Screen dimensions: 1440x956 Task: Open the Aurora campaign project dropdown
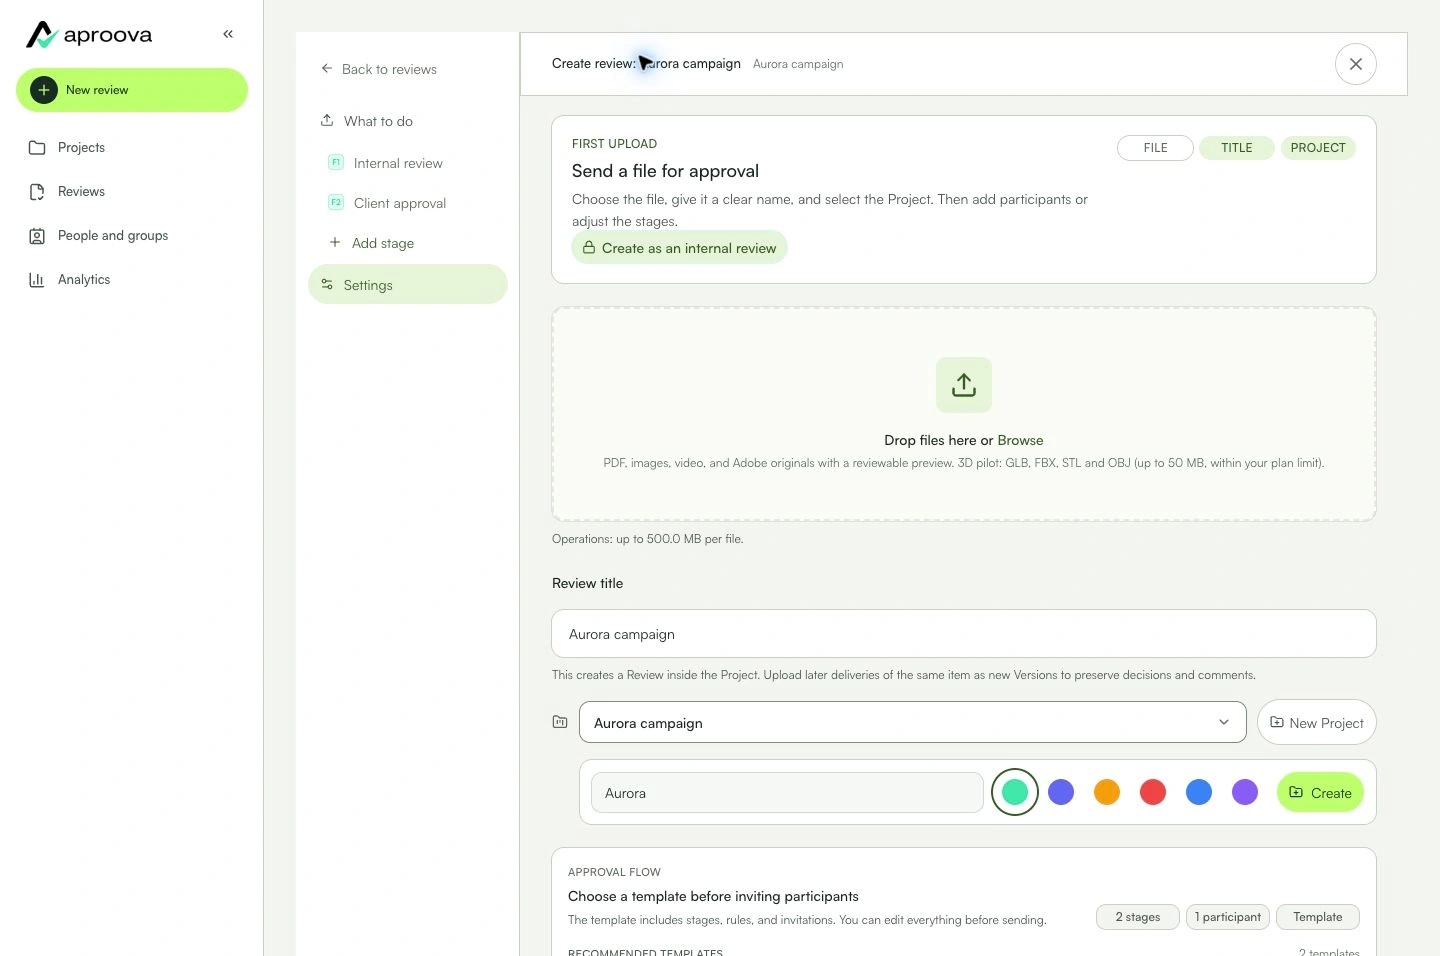coord(913,722)
